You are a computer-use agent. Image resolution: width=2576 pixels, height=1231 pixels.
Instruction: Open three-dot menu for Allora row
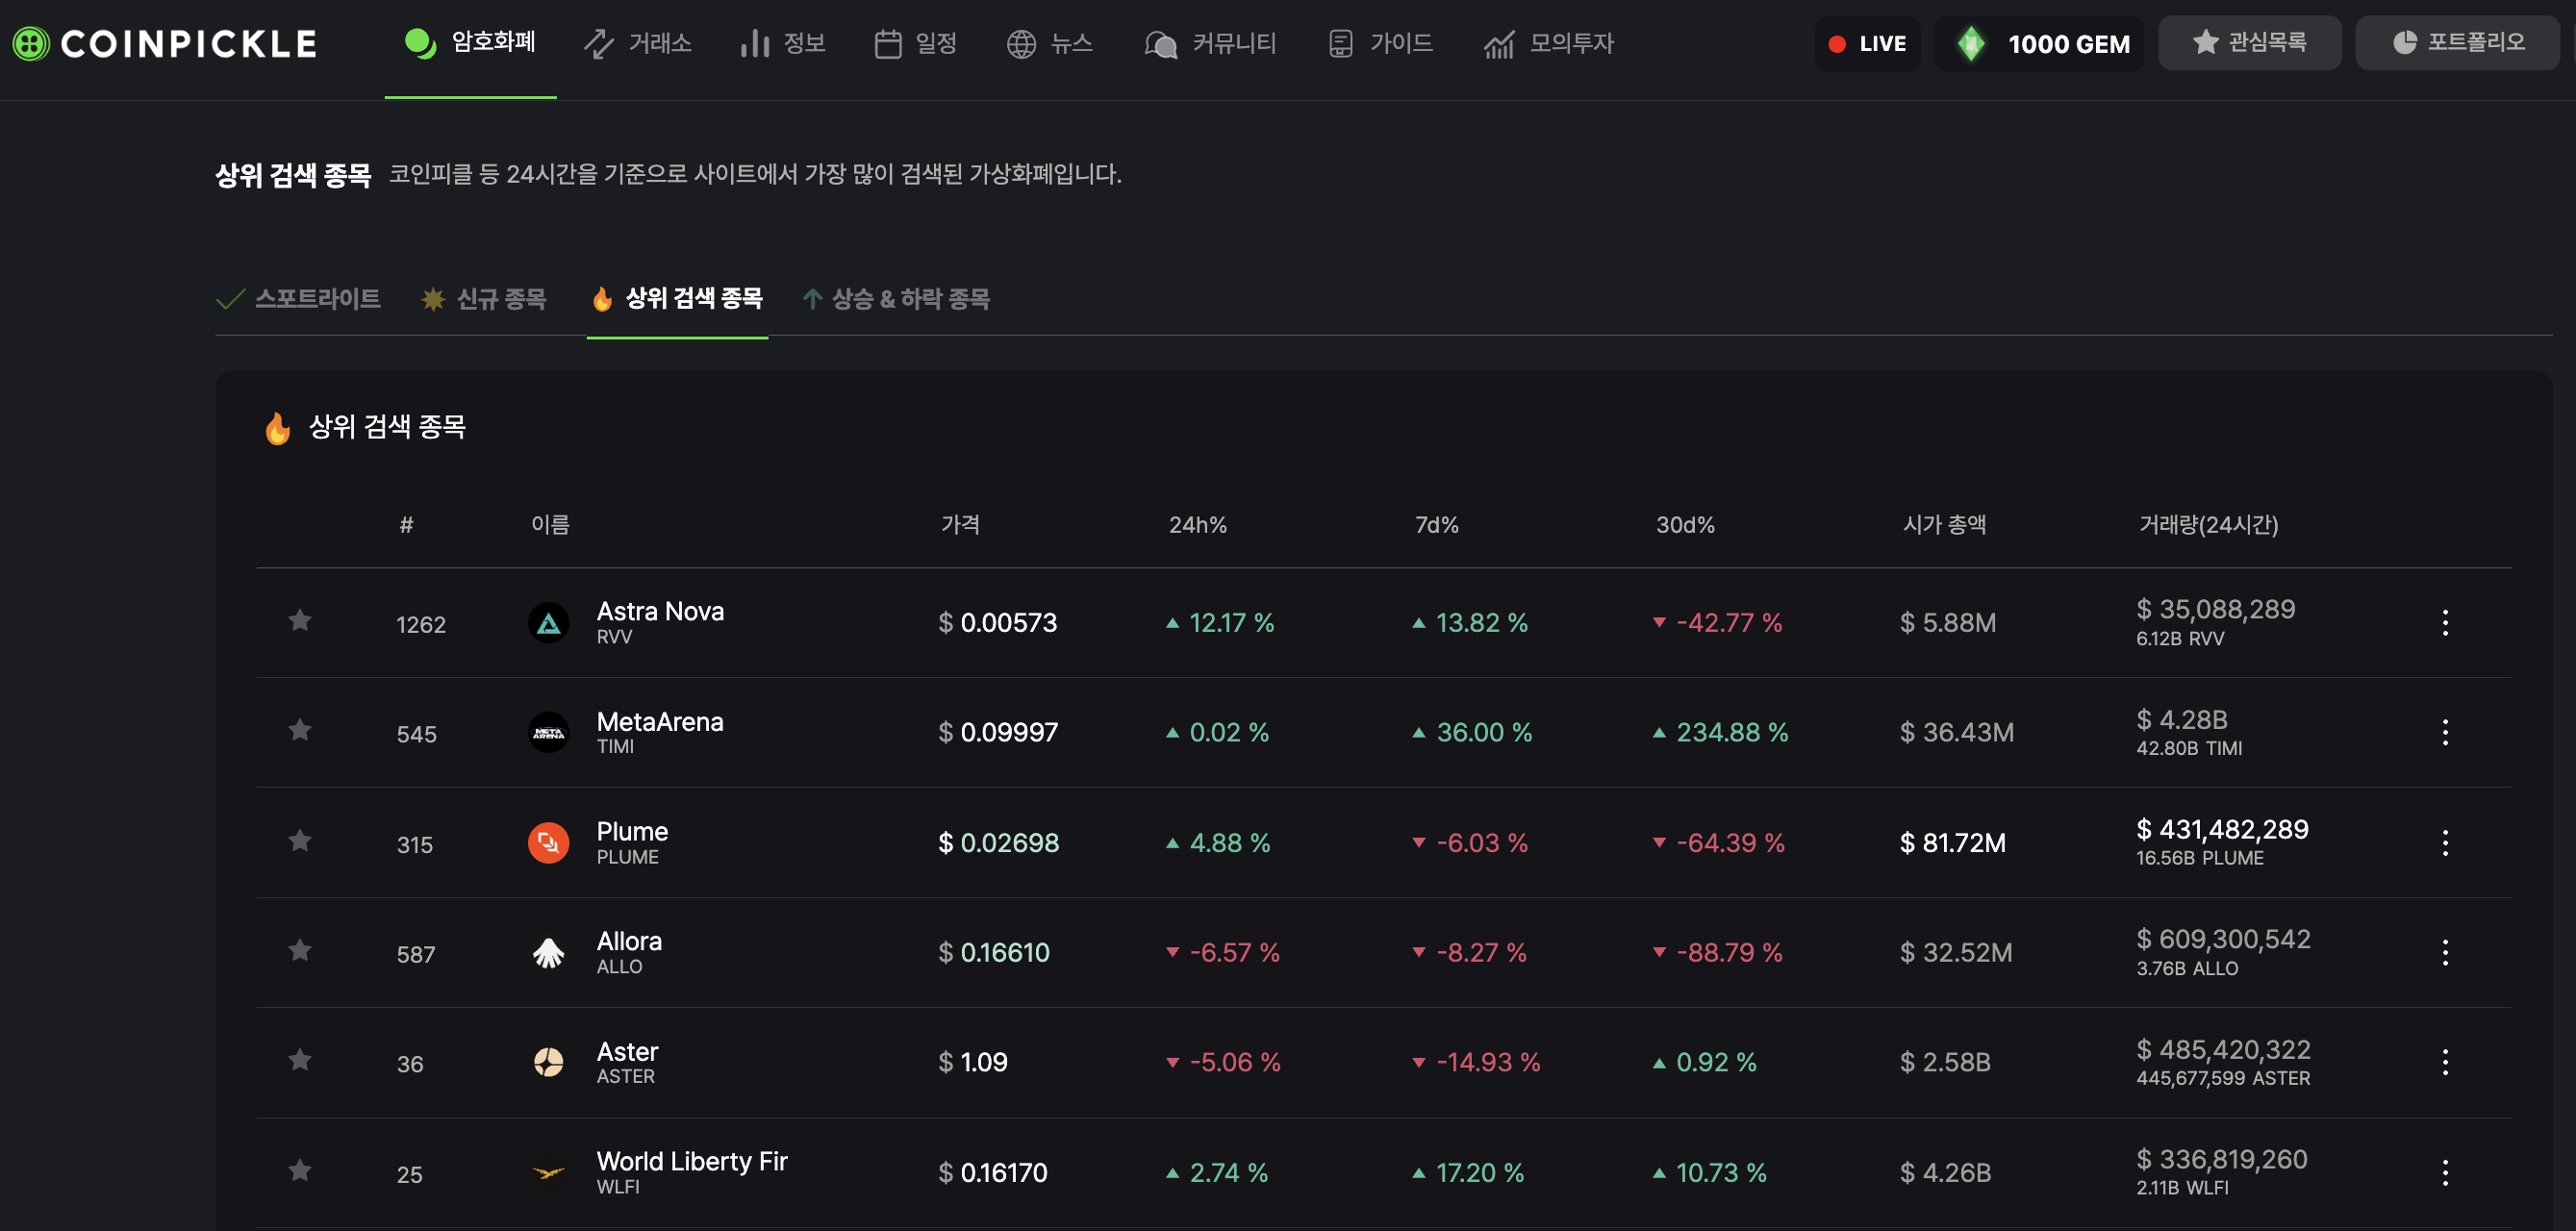point(2445,953)
